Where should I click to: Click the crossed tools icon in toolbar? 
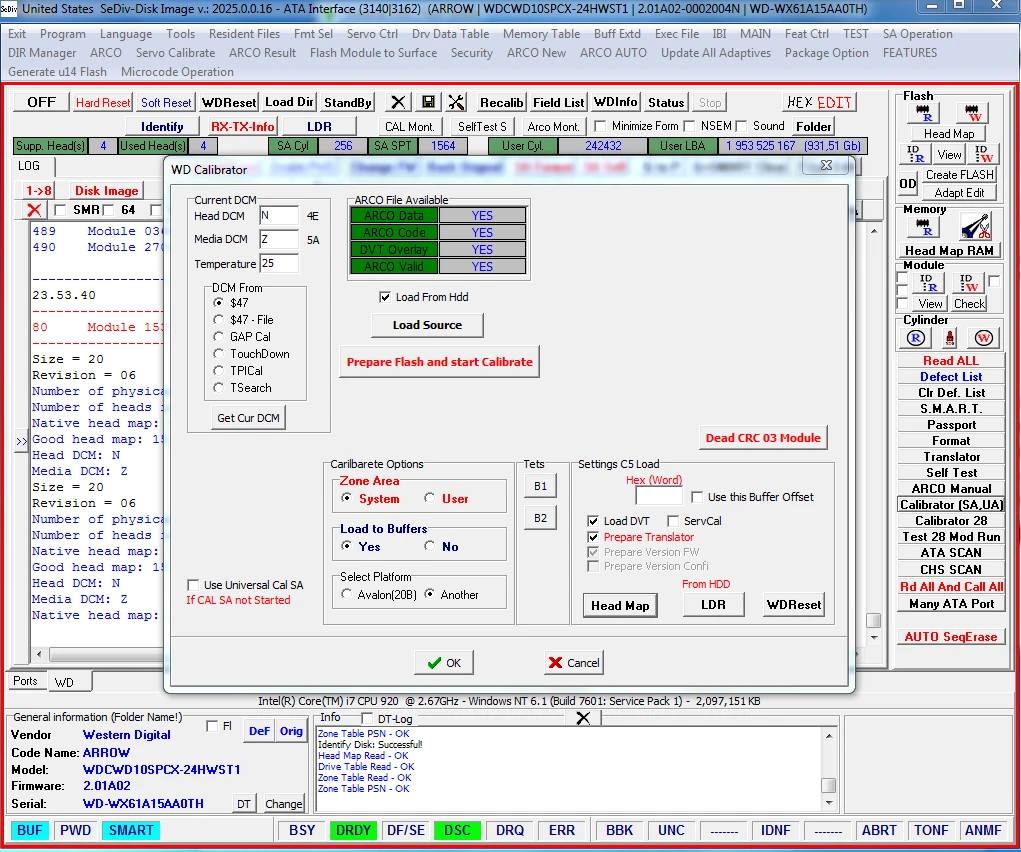(x=456, y=102)
